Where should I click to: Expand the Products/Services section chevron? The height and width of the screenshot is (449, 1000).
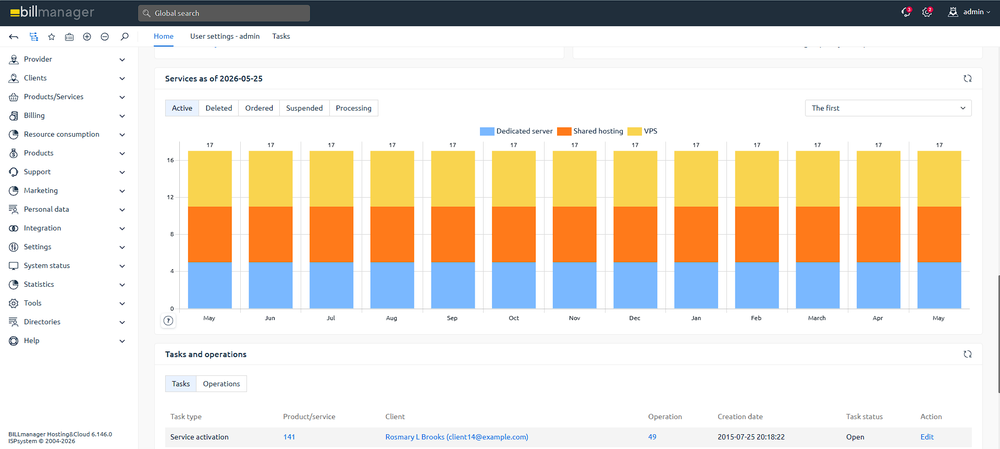[122, 97]
